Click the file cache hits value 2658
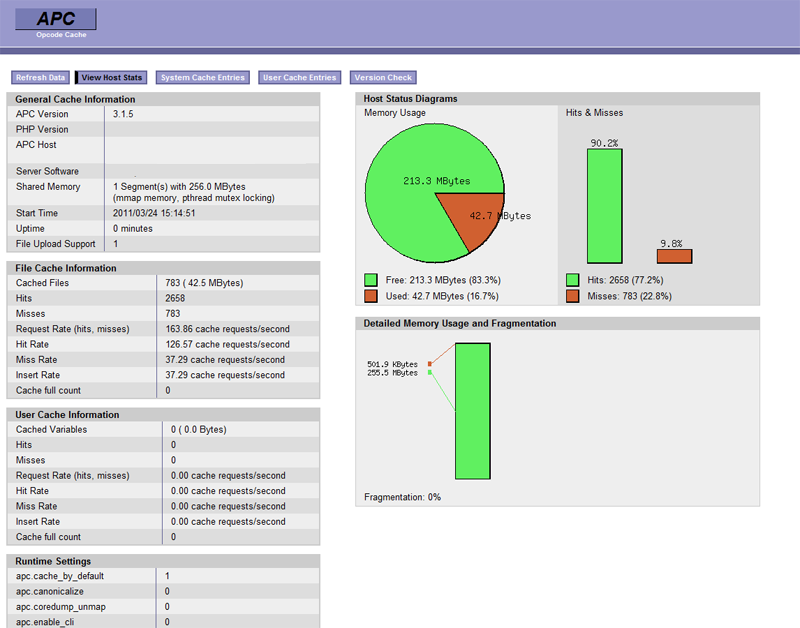 tap(175, 298)
